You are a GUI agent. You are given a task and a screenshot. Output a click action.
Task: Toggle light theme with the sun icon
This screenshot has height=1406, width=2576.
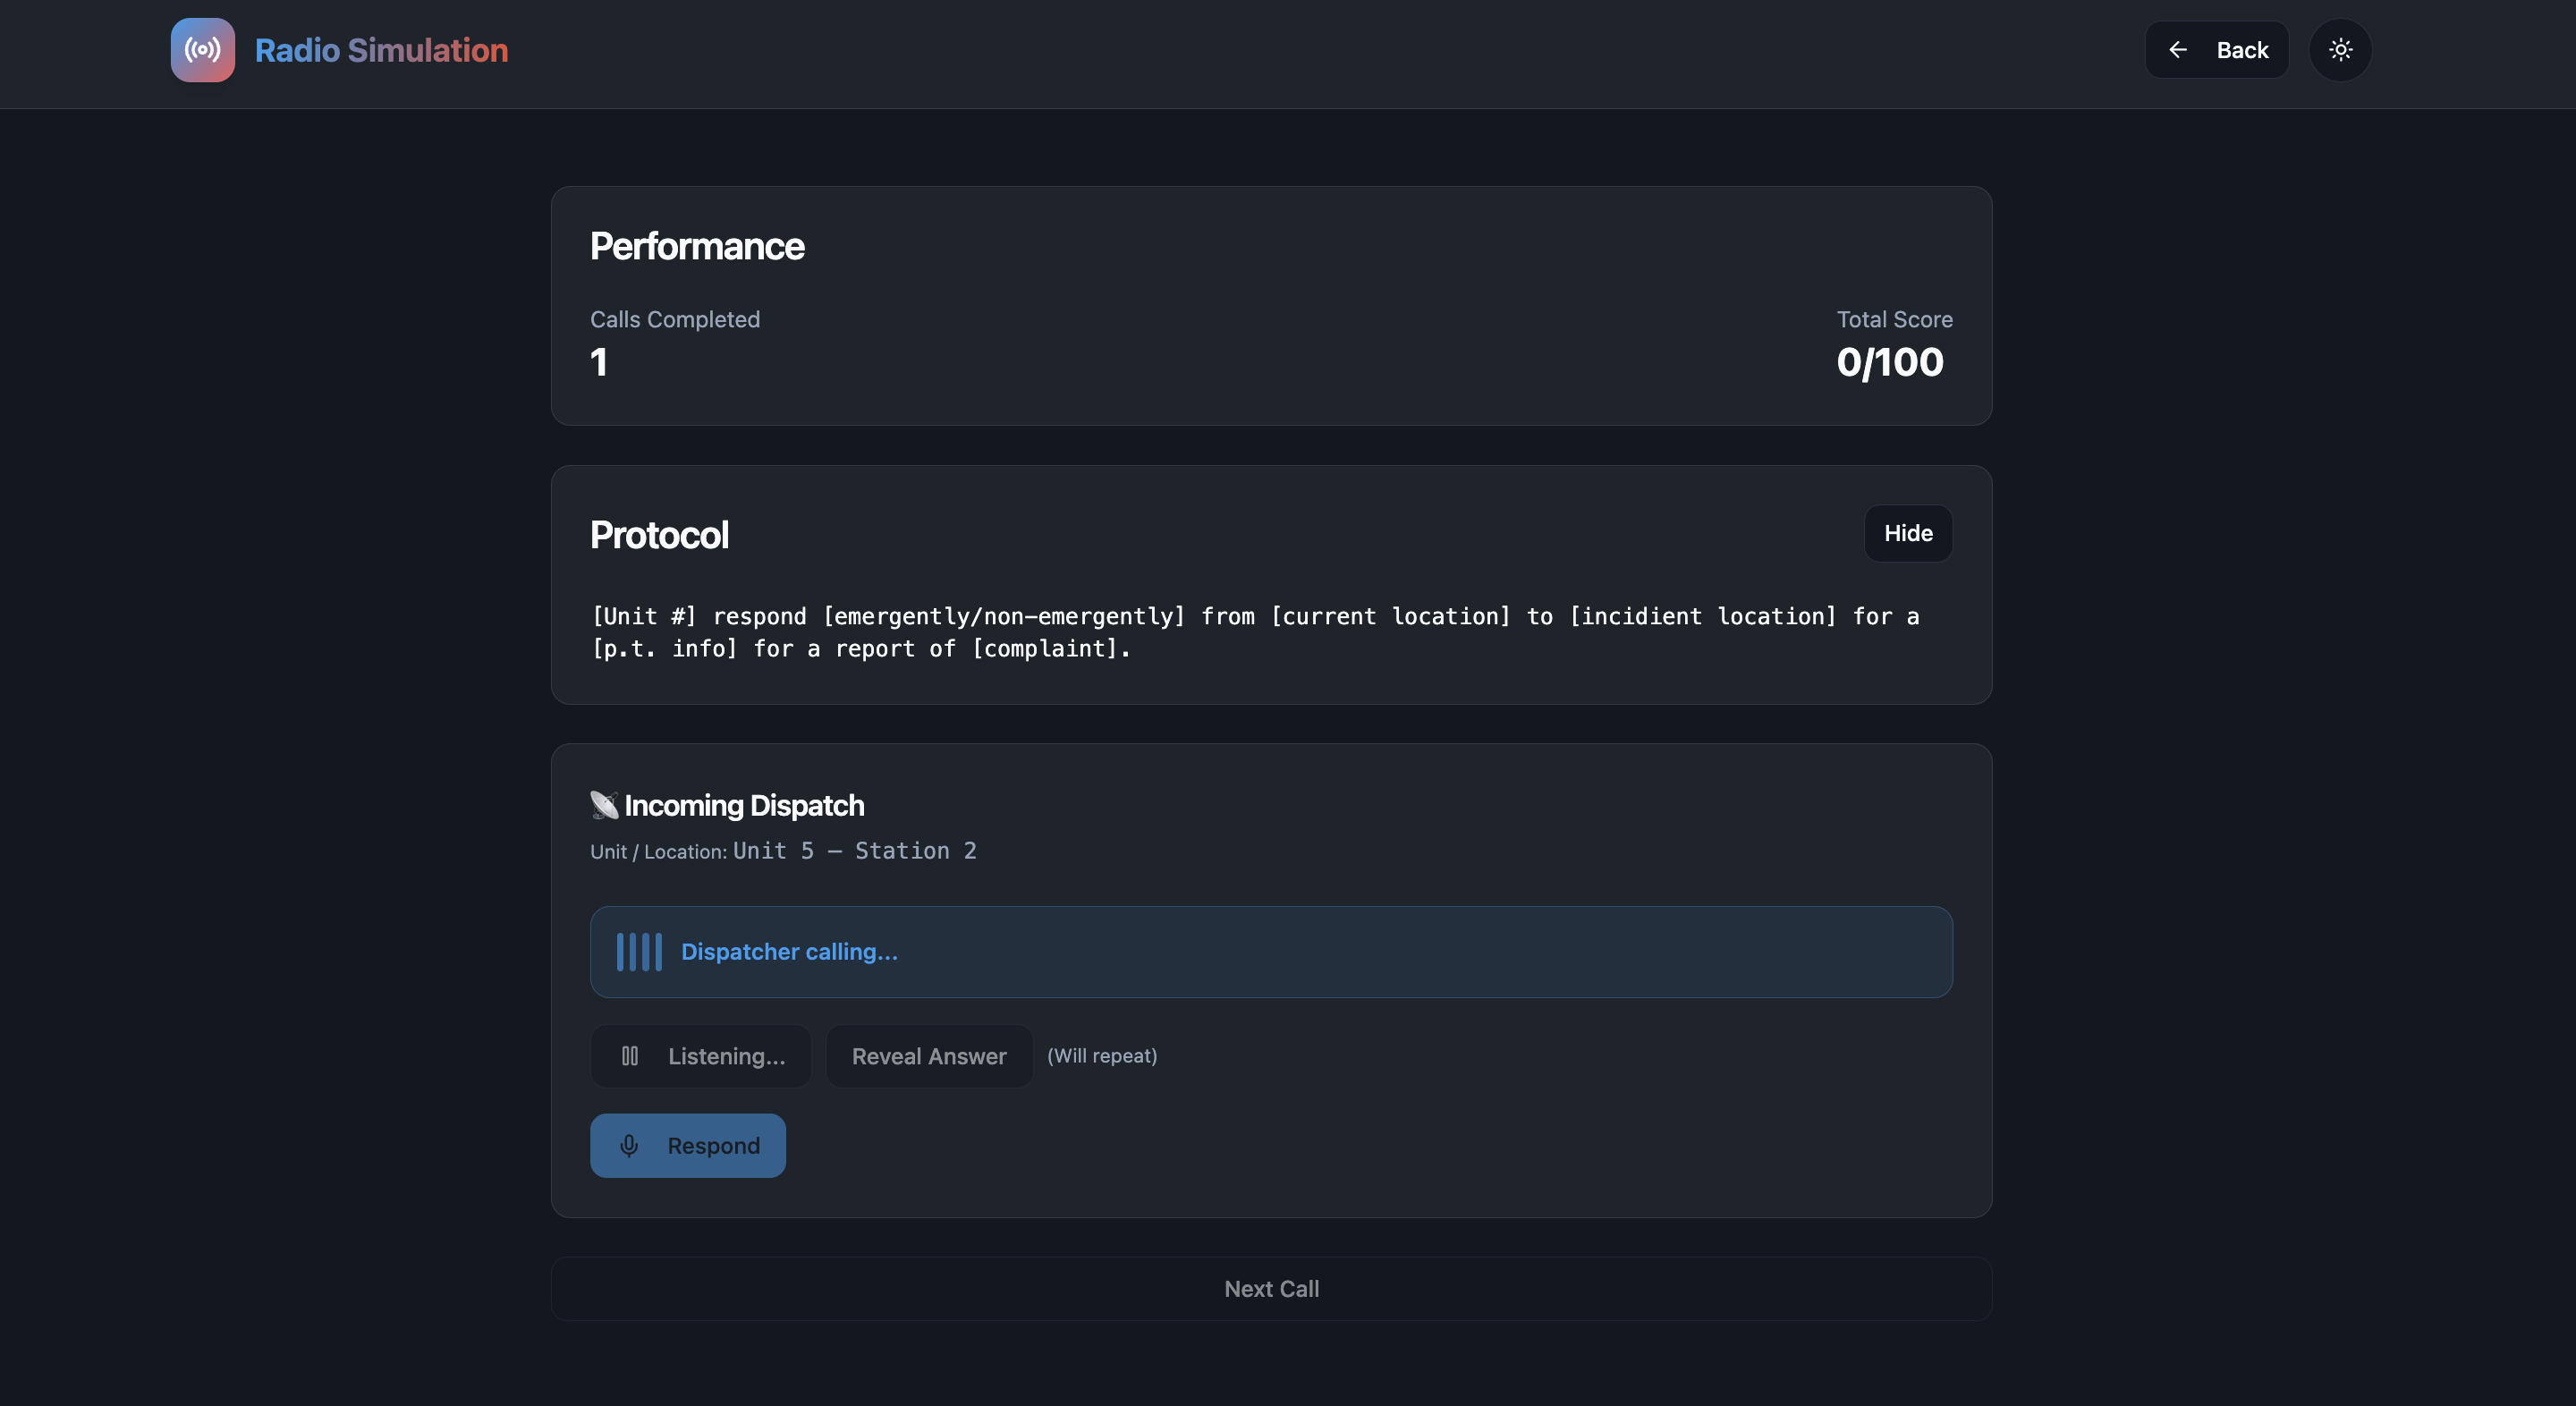(x=2340, y=50)
